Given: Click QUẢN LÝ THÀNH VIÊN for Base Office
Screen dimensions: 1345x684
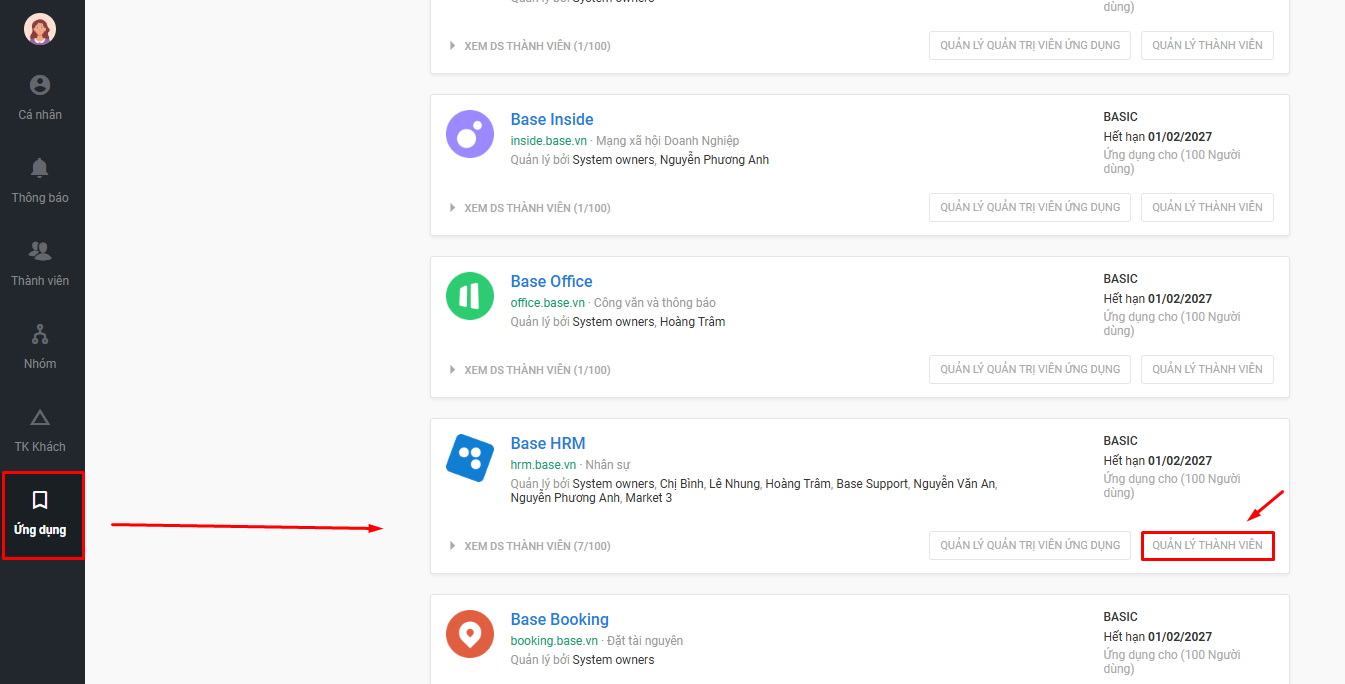Looking at the screenshot, I should point(1207,369).
